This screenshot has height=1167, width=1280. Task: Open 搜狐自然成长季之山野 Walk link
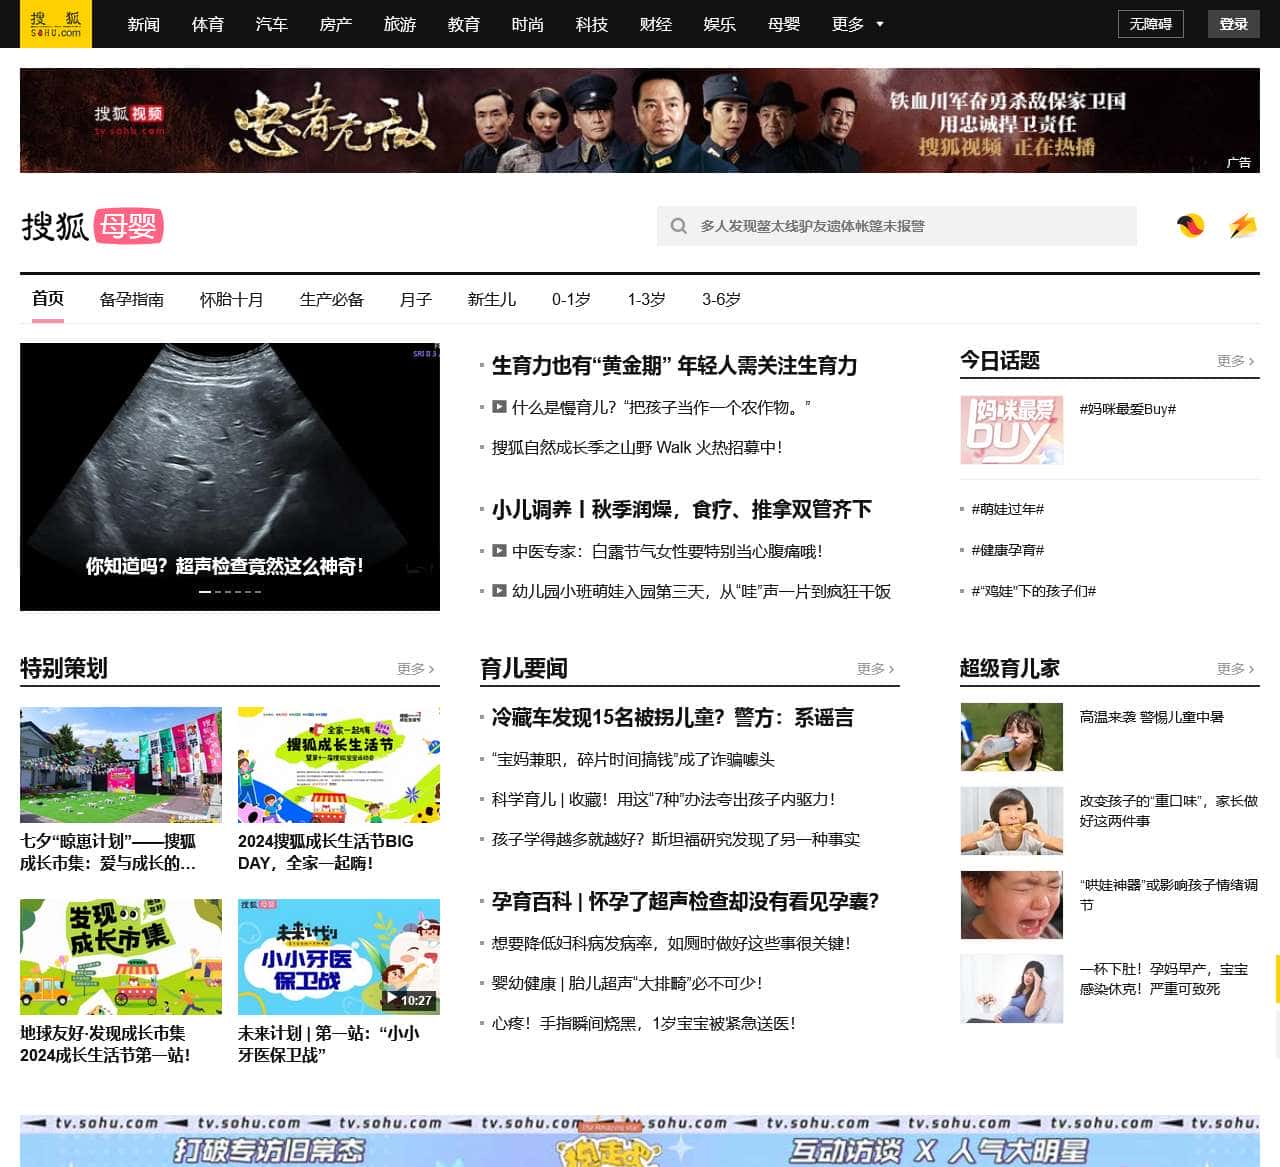637,447
